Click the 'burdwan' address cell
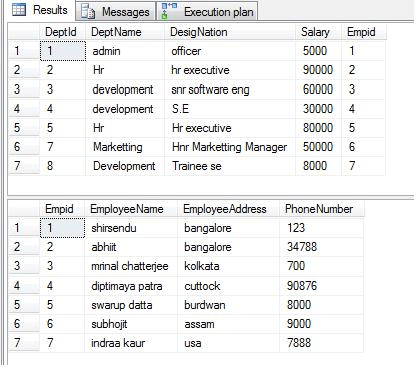The height and width of the screenshot is (367, 416). pos(229,305)
